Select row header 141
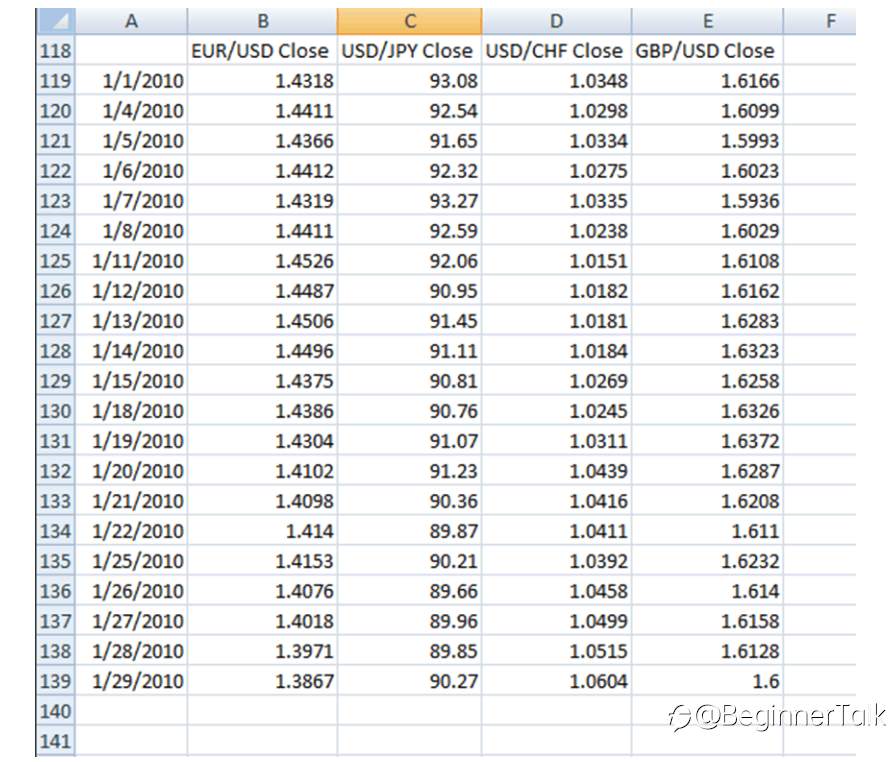 pos(55,741)
